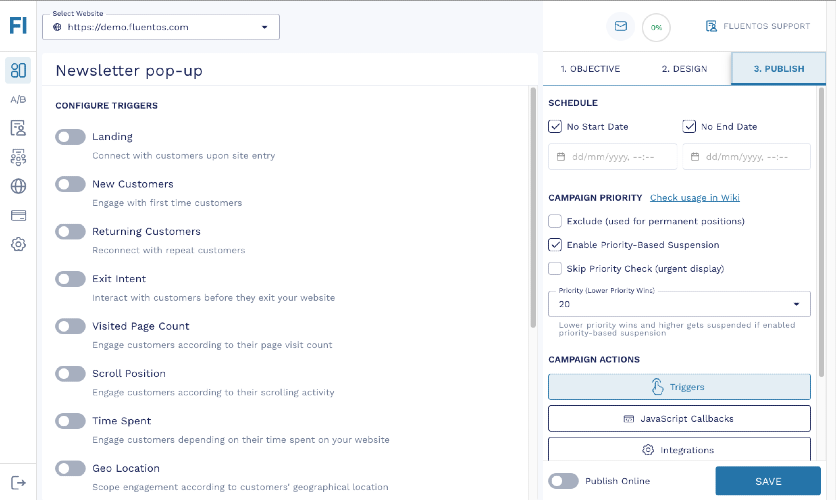Toggle the Geo Location trigger

[70, 469]
